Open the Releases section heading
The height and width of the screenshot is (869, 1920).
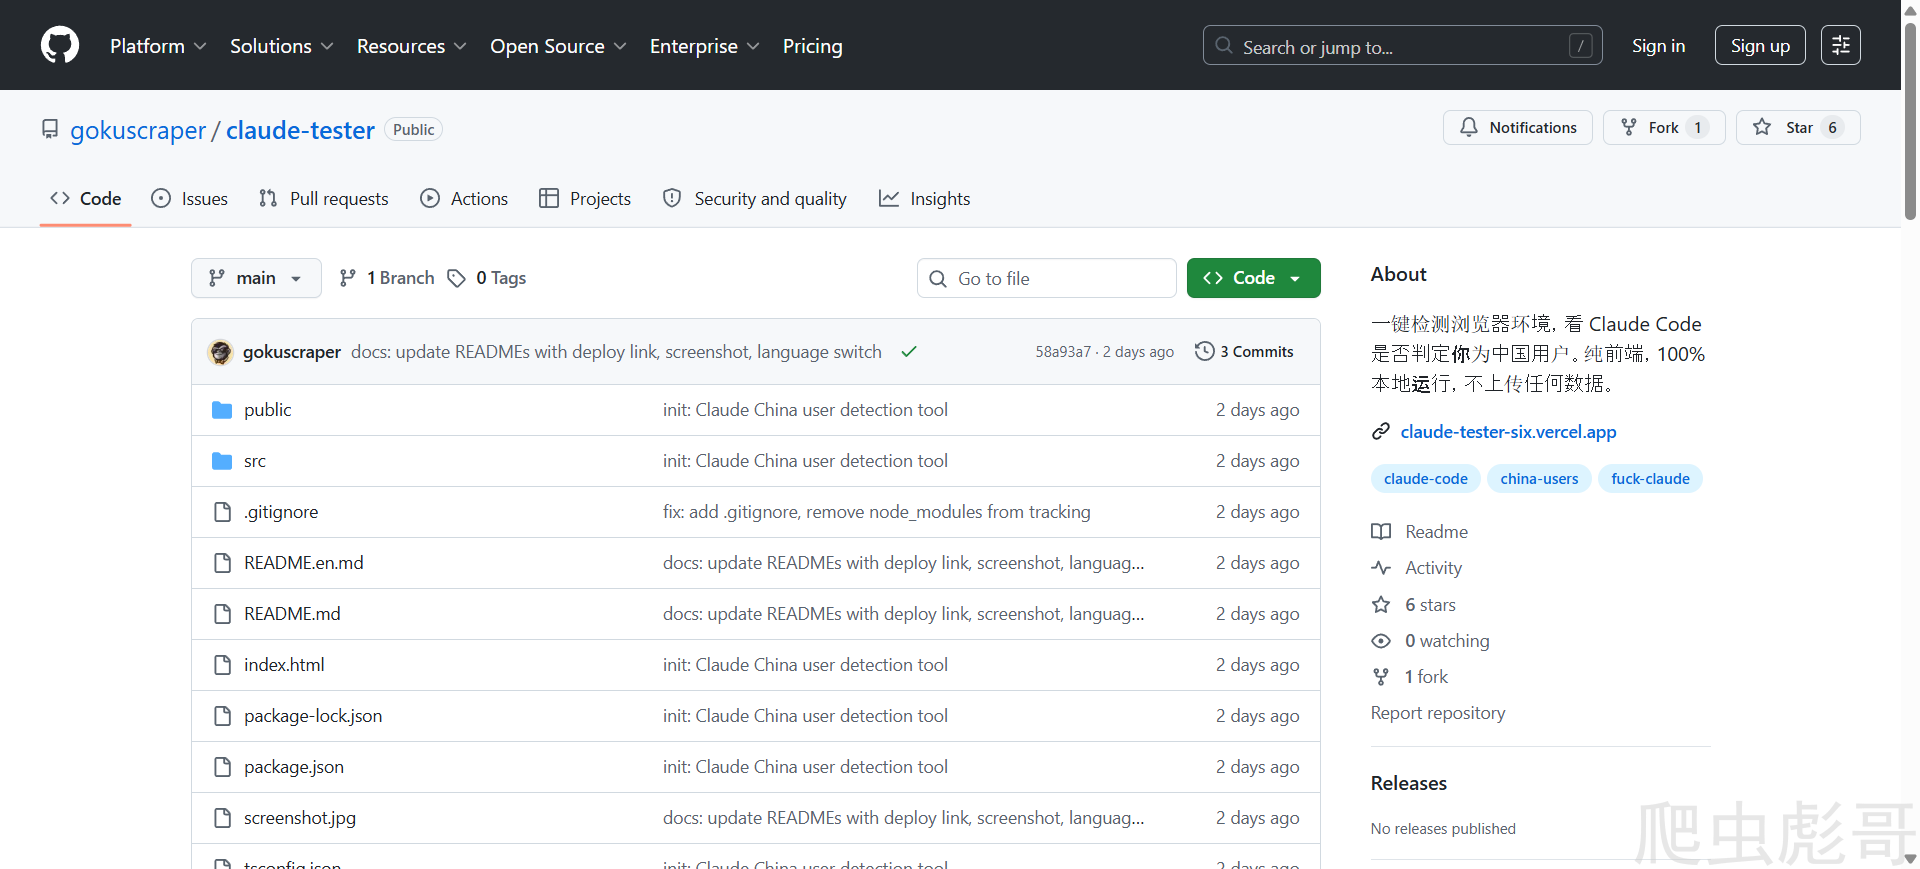tap(1409, 783)
